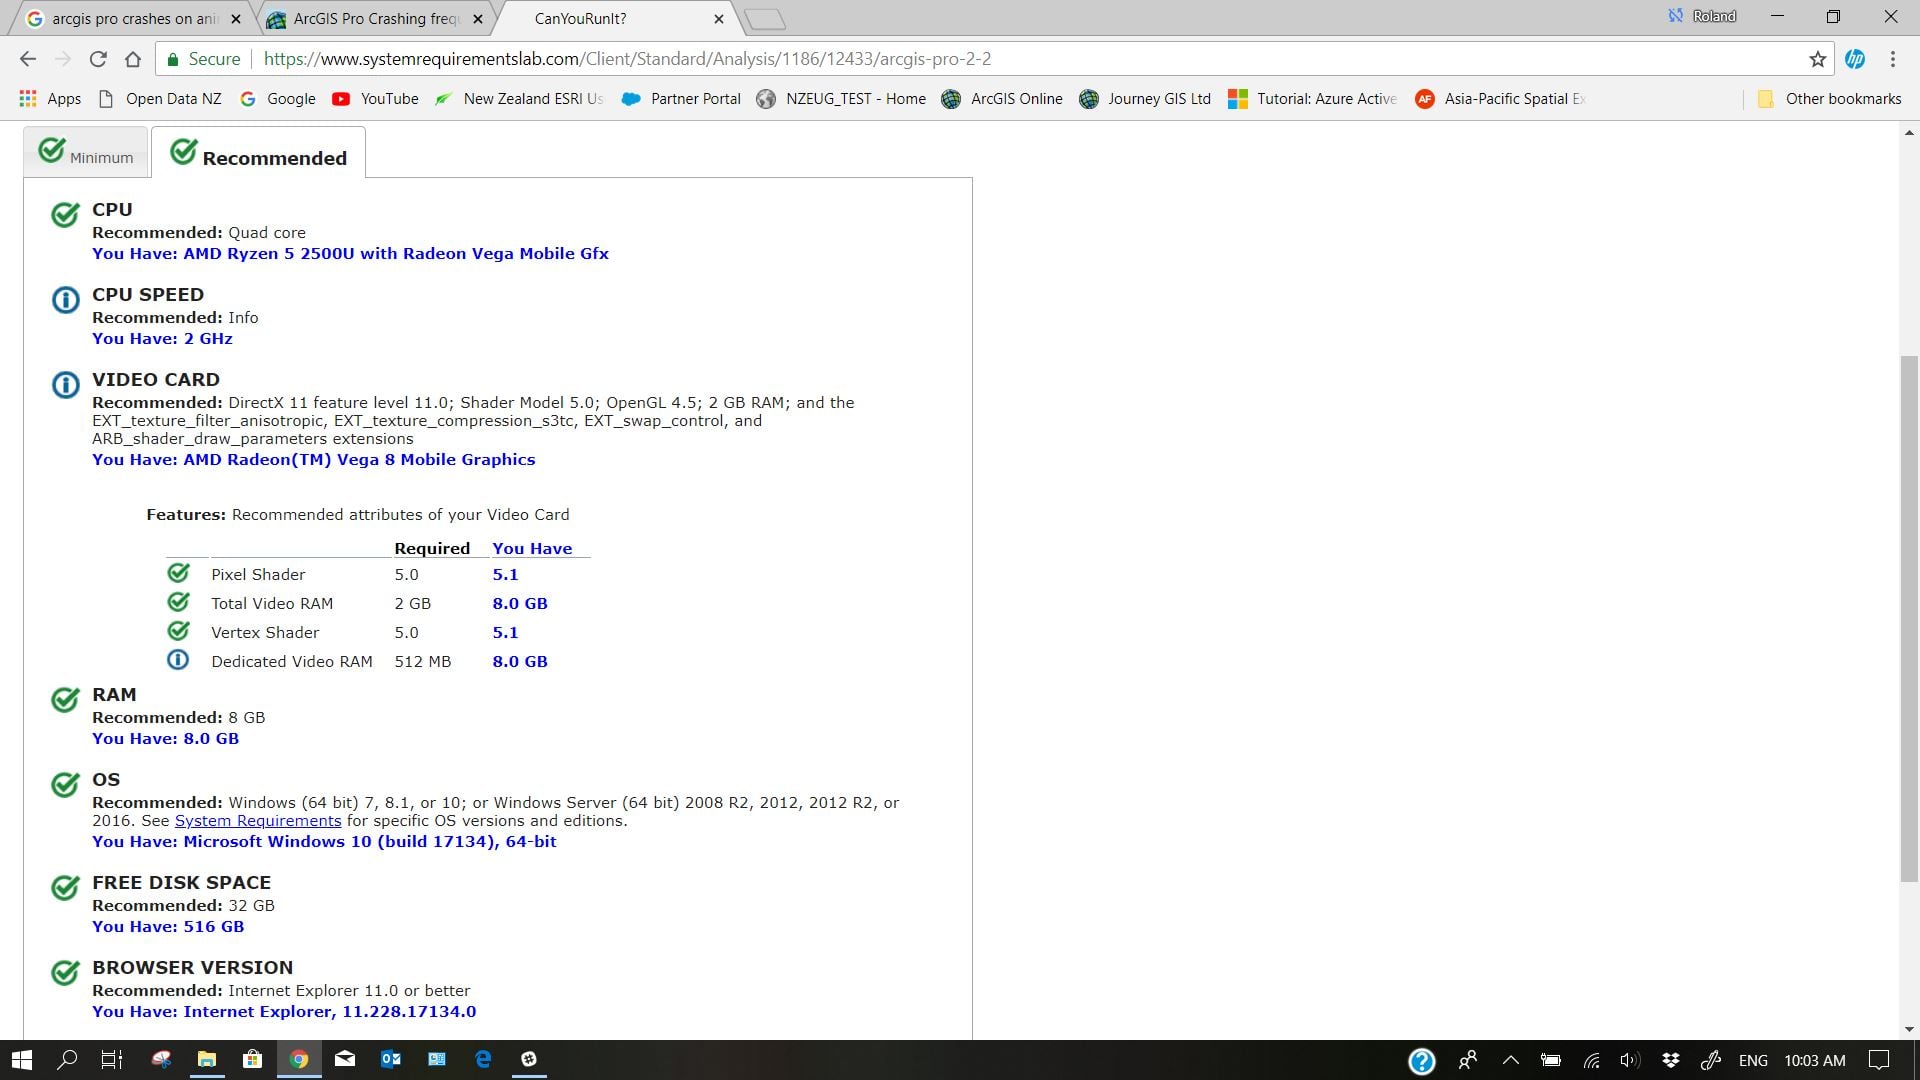Open the Mail app from the taskbar

click(344, 1060)
